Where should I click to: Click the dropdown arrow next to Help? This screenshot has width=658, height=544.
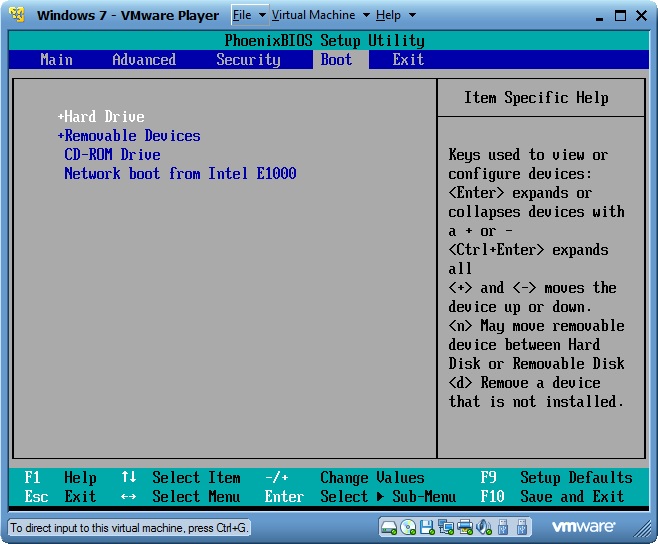point(413,15)
